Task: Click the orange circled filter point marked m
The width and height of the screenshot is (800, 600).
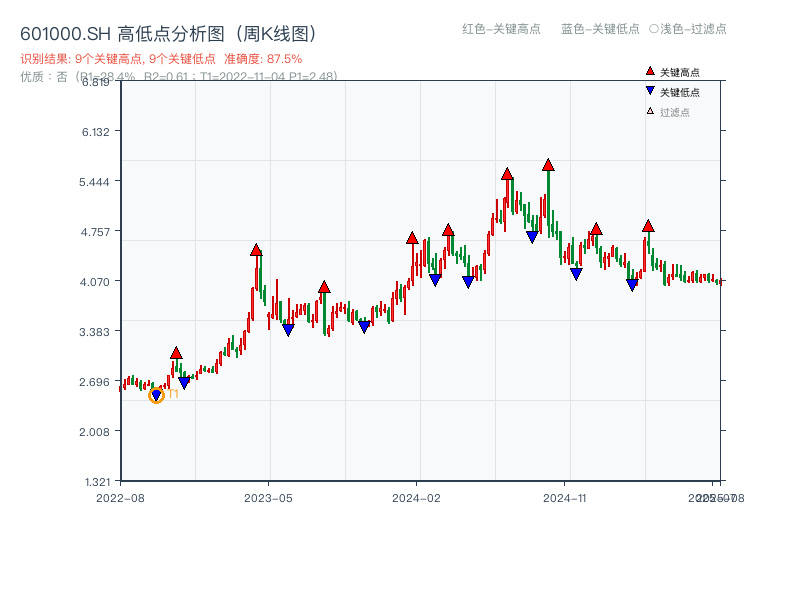Action: click(156, 396)
